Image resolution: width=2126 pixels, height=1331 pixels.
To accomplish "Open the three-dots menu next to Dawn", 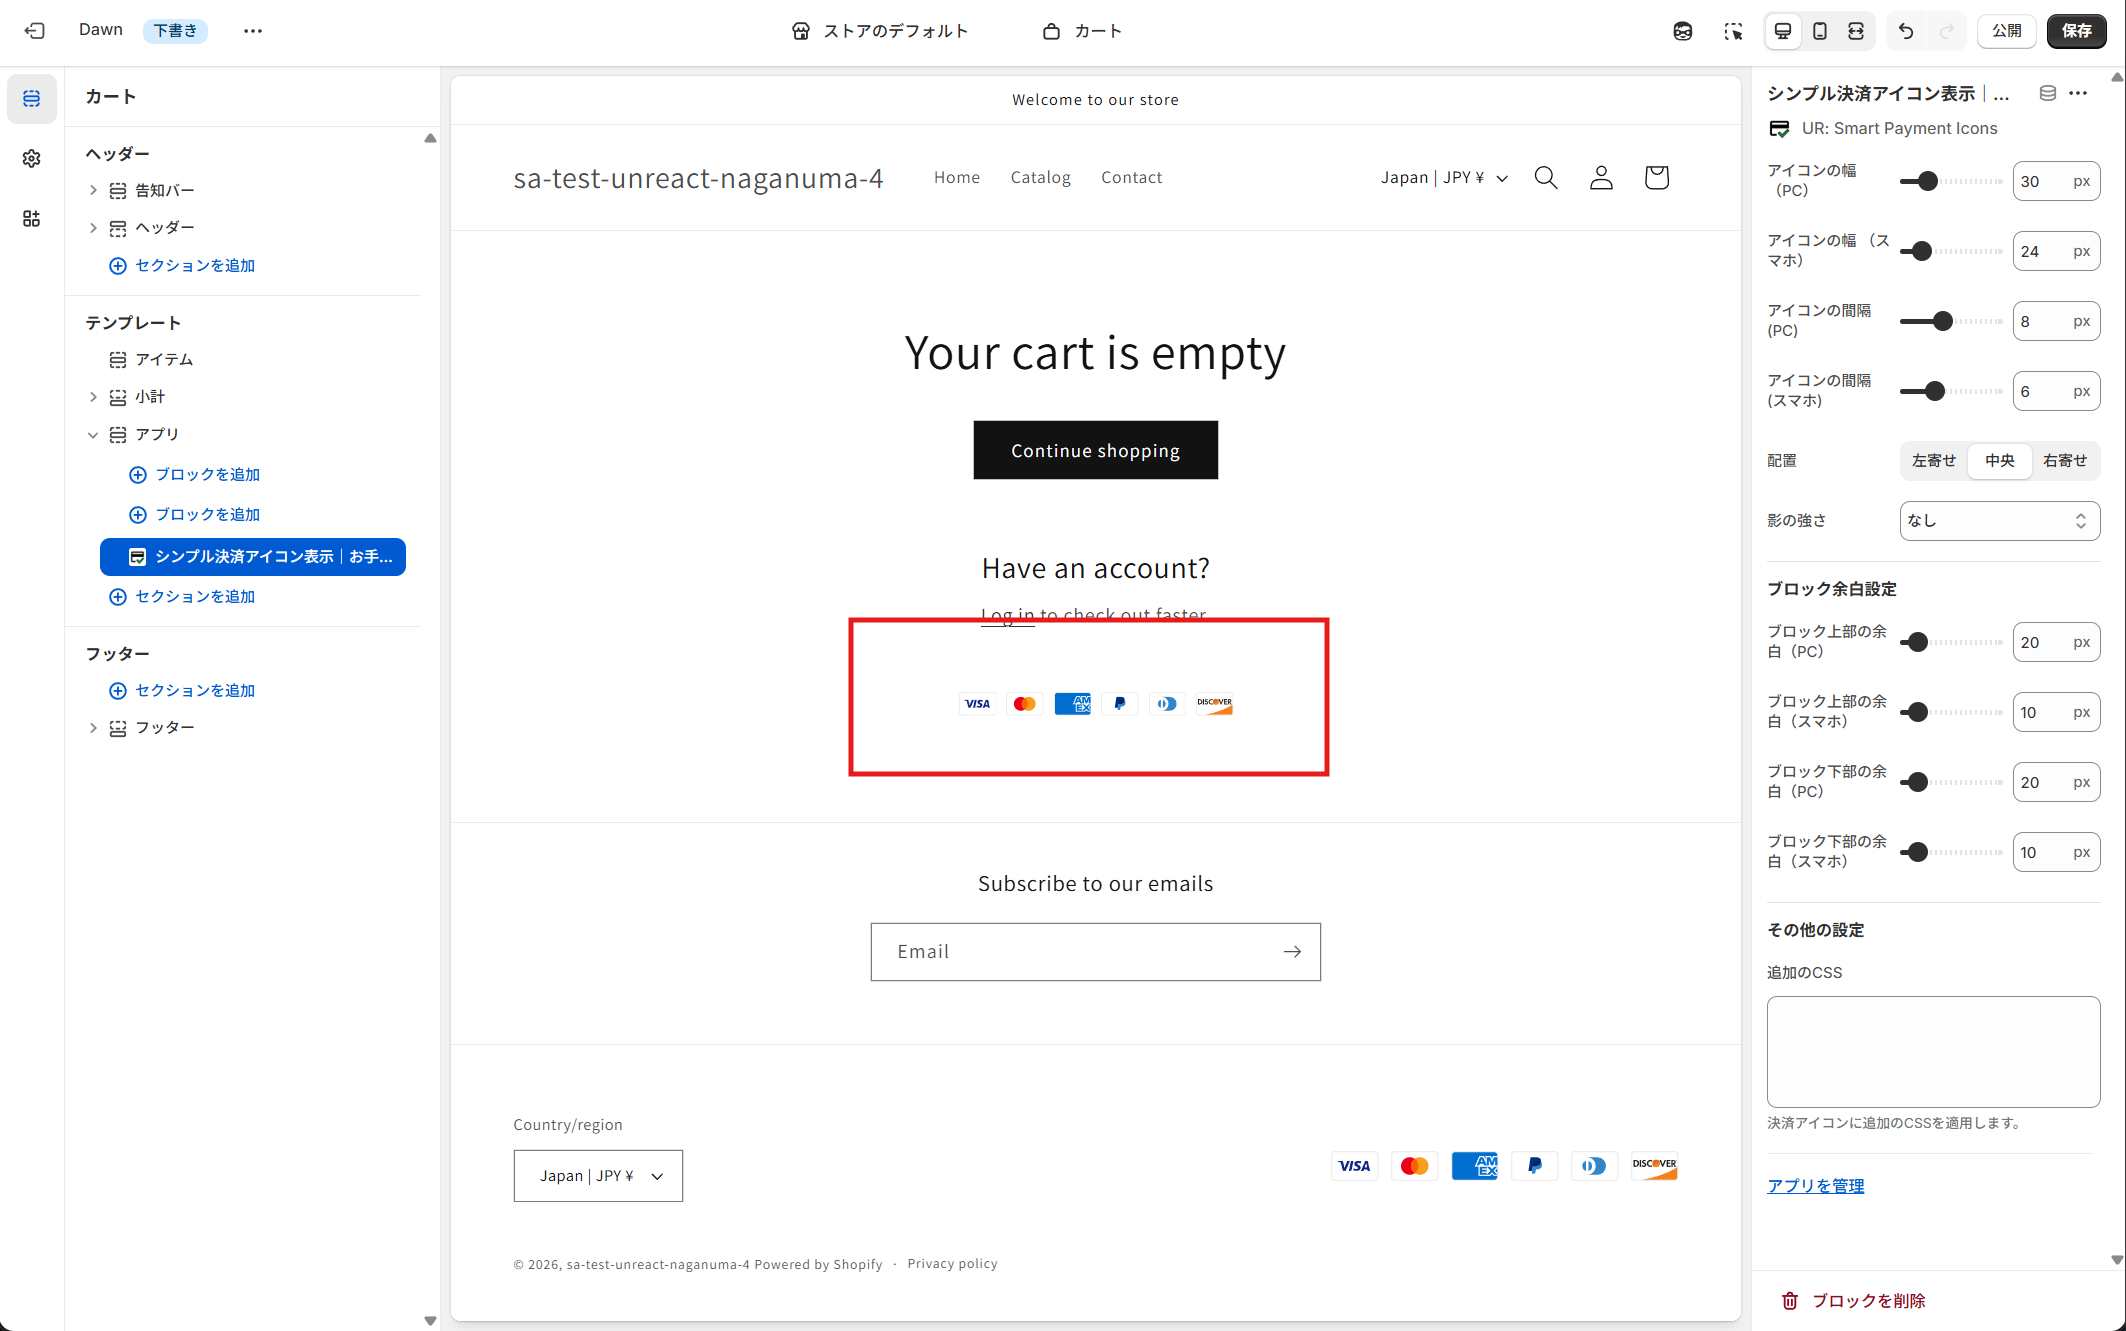I will point(253,31).
